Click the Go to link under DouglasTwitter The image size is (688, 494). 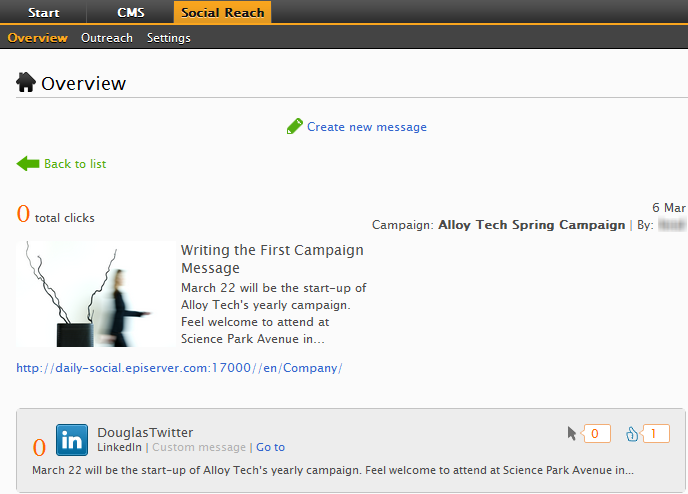click(270, 447)
